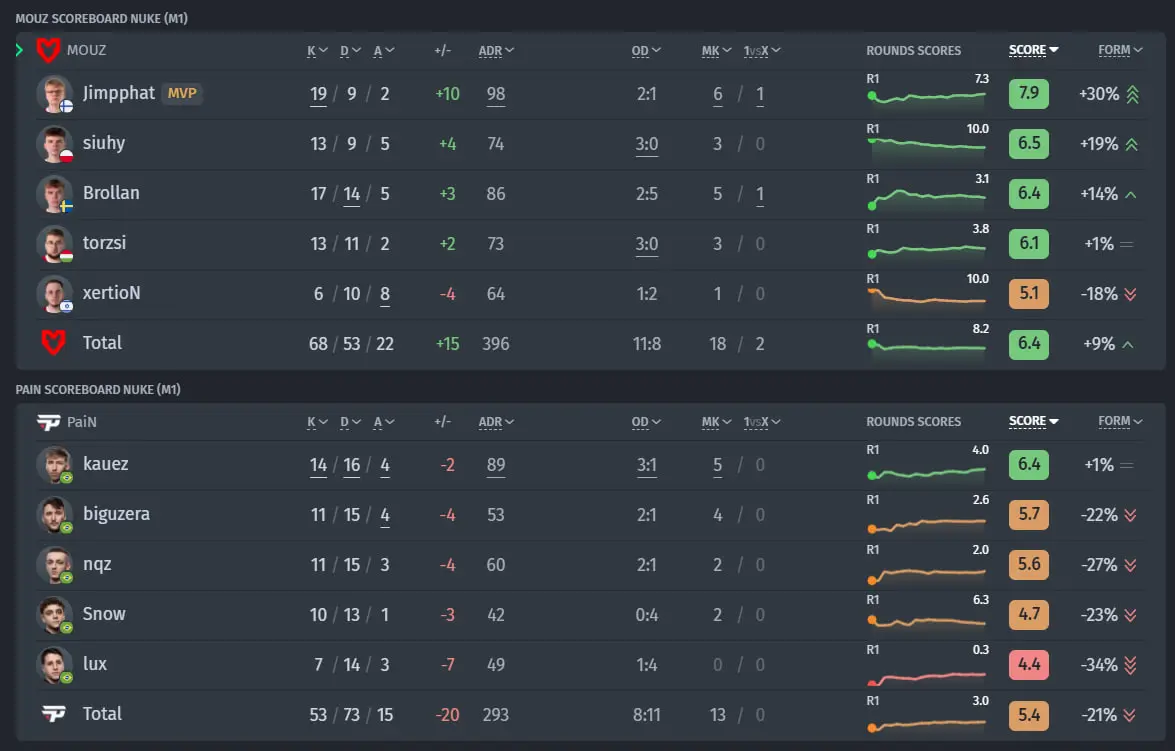Open Jimpphat's player avatar
1175x751 pixels.
[x=55, y=94]
